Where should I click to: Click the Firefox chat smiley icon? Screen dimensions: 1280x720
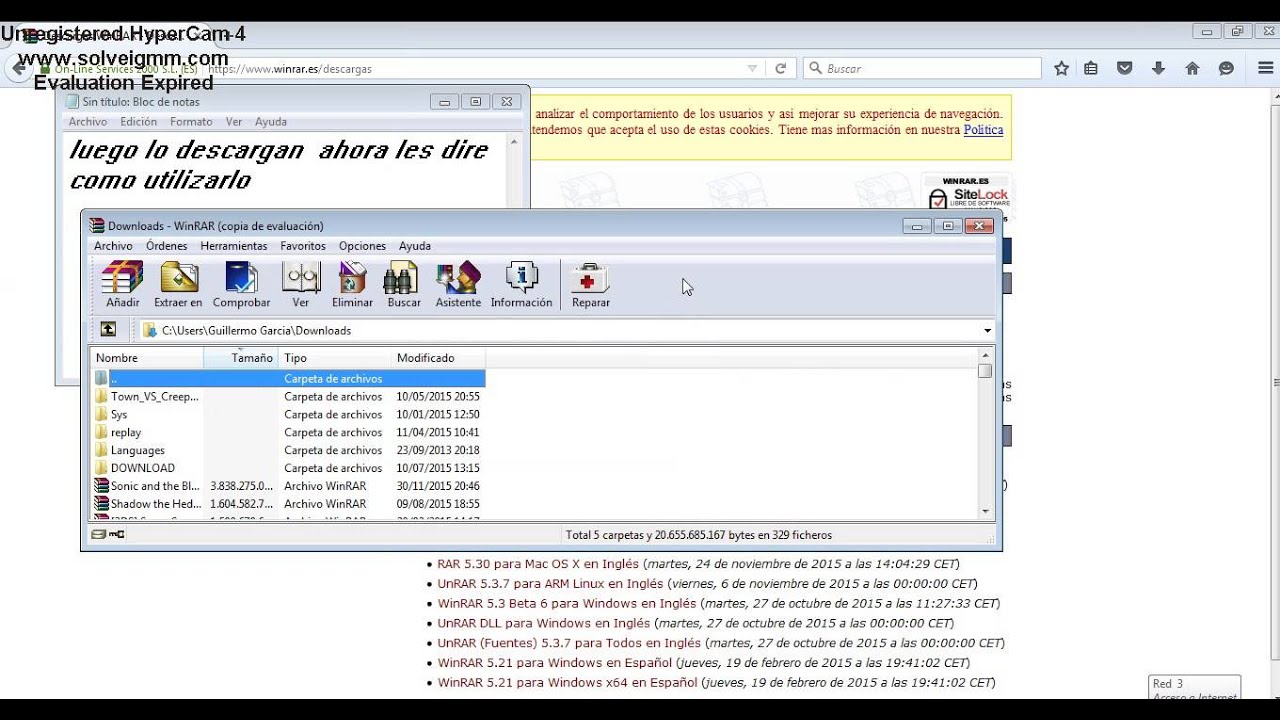pyautogui.click(x=1226, y=69)
